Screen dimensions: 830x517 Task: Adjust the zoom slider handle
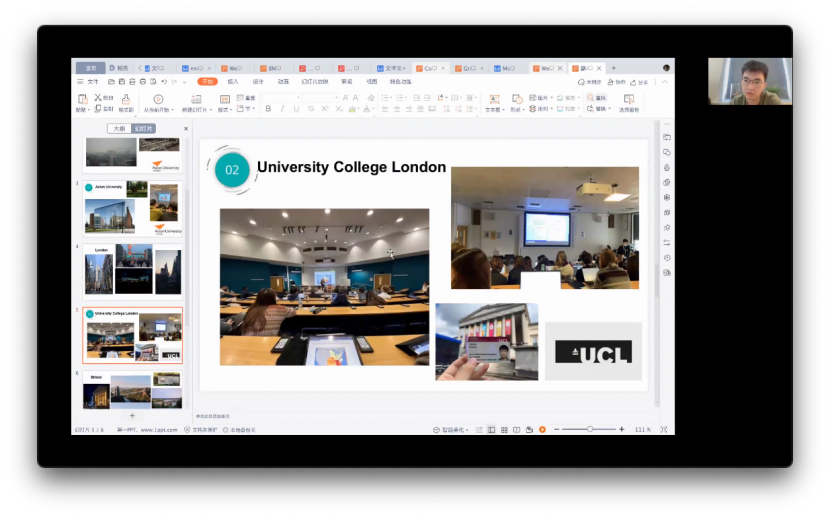point(590,429)
